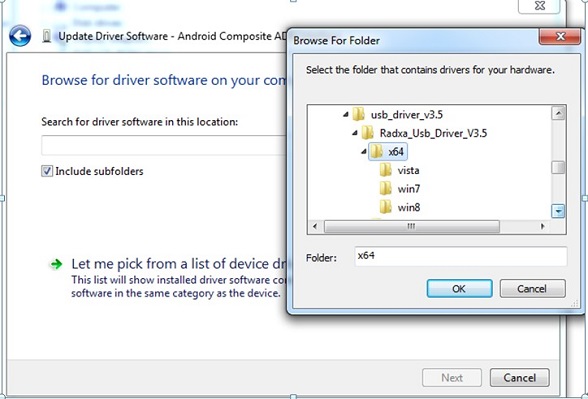Click the vista folder icon
Screen dimensions: 588x399
click(x=386, y=170)
